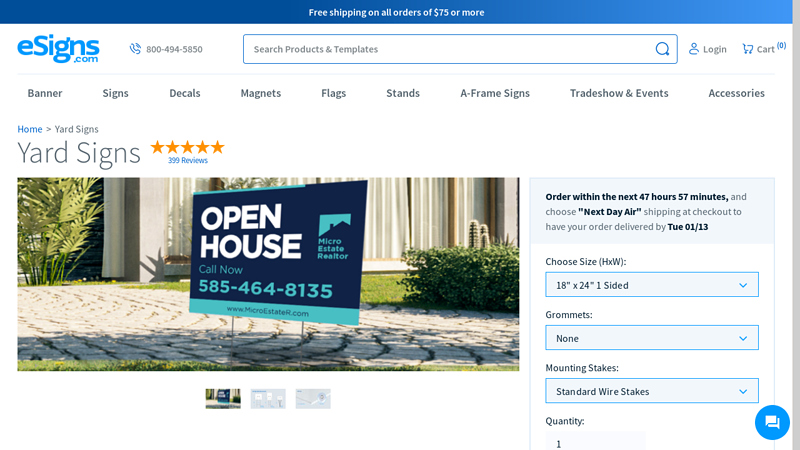Click the Search Products & Templates field
This screenshot has width=800, height=450.
point(450,49)
